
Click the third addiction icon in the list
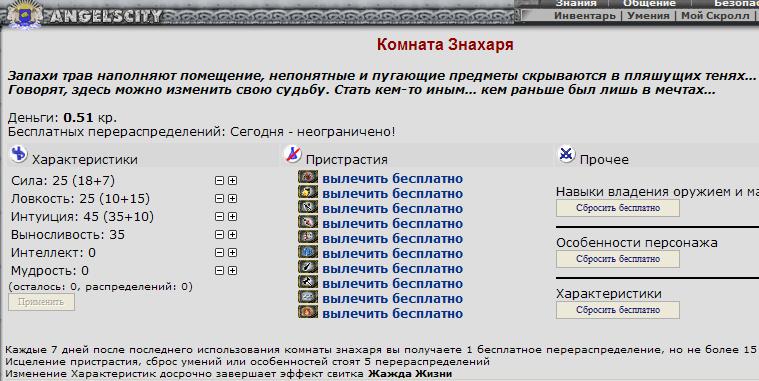tap(308, 207)
